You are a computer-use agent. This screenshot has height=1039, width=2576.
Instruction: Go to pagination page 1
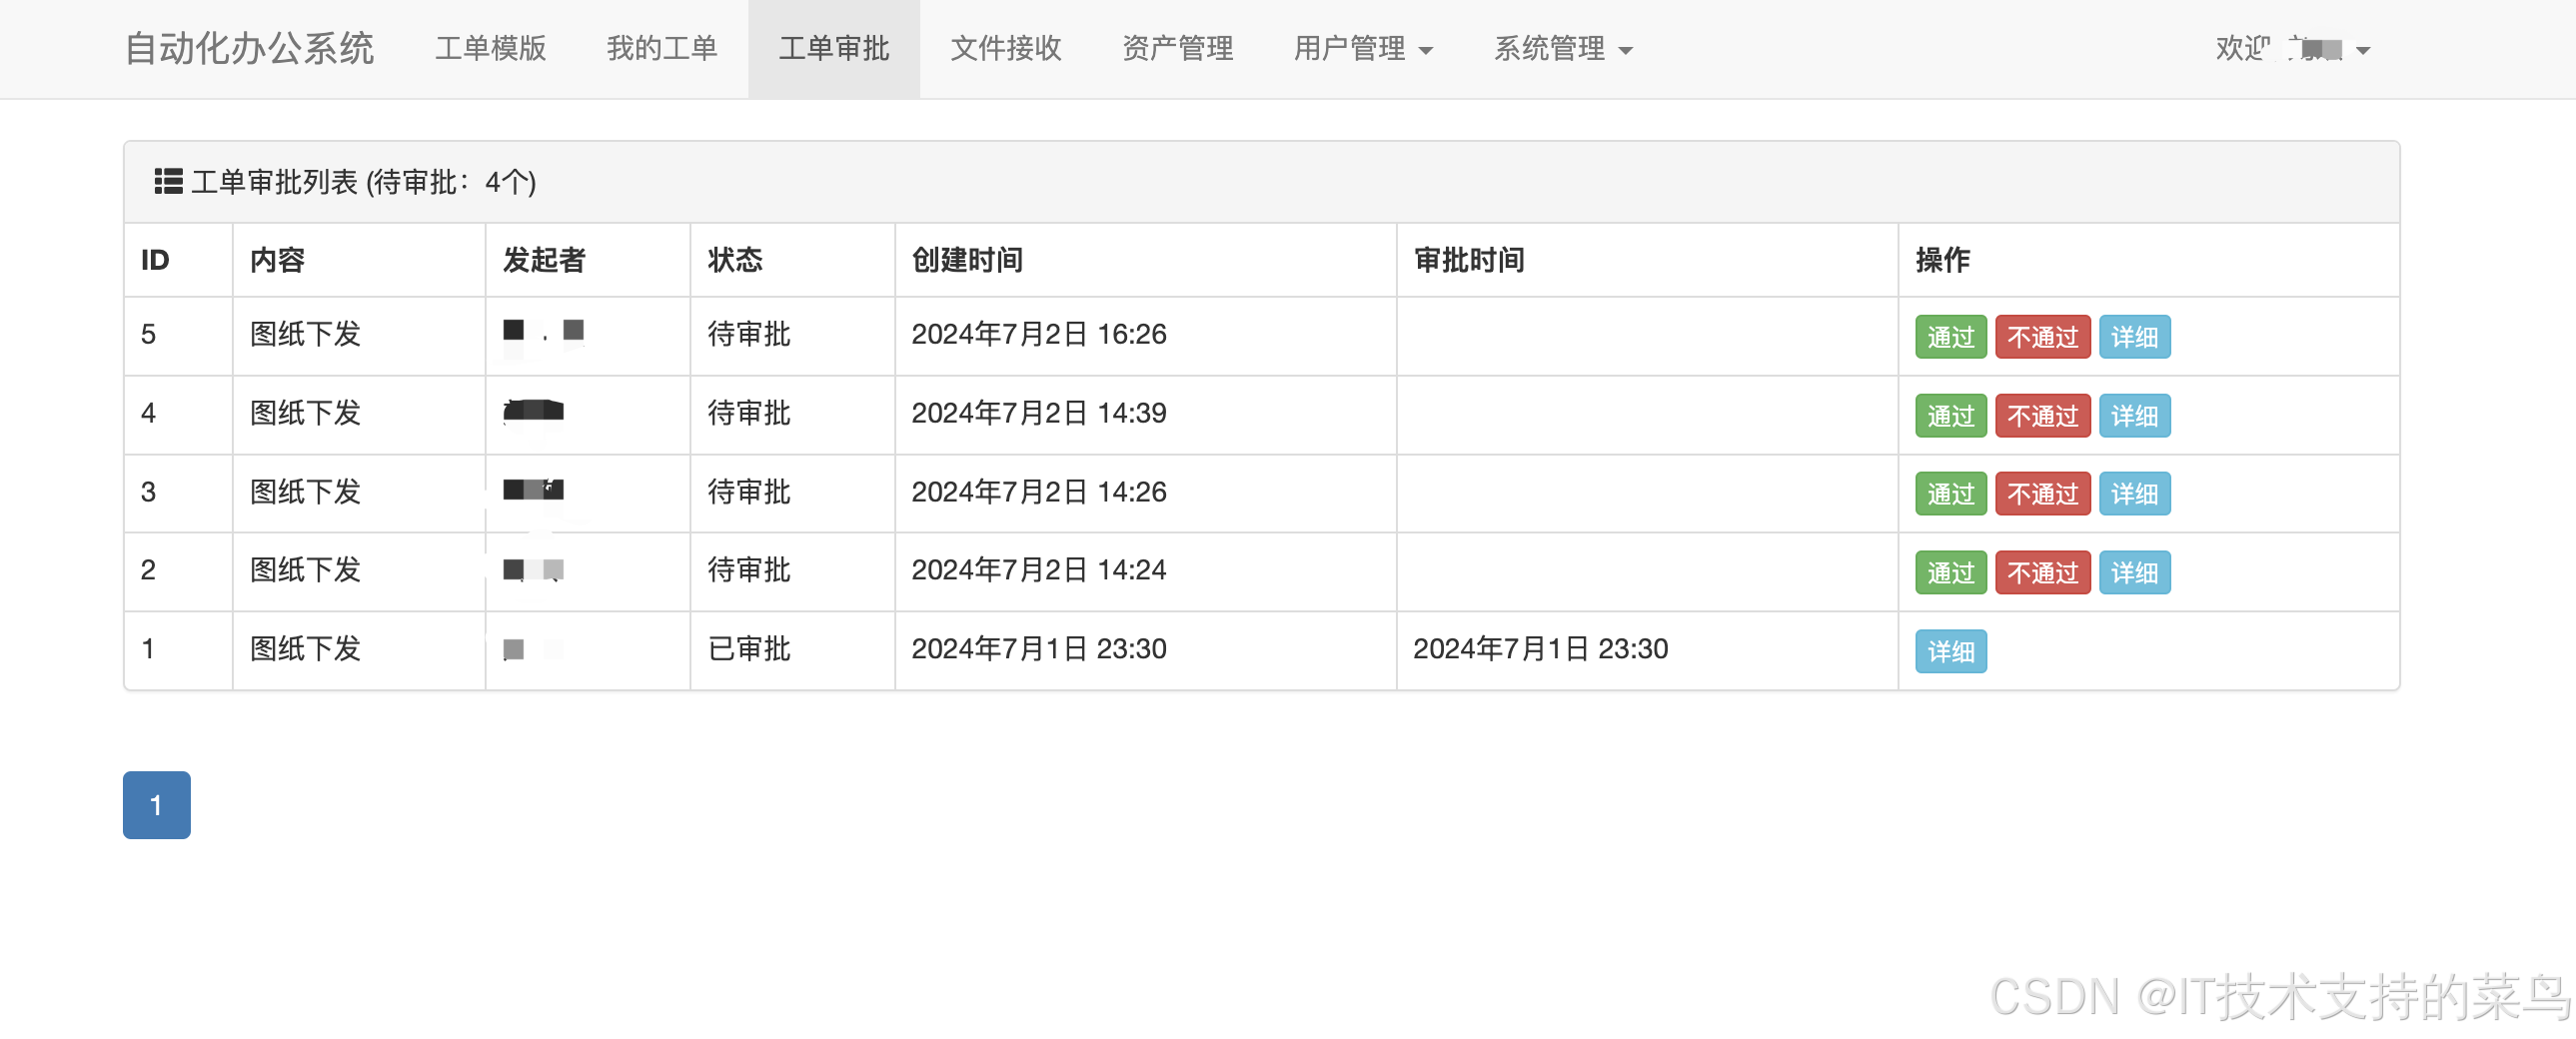pyautogui.click(x=156, y=805)
